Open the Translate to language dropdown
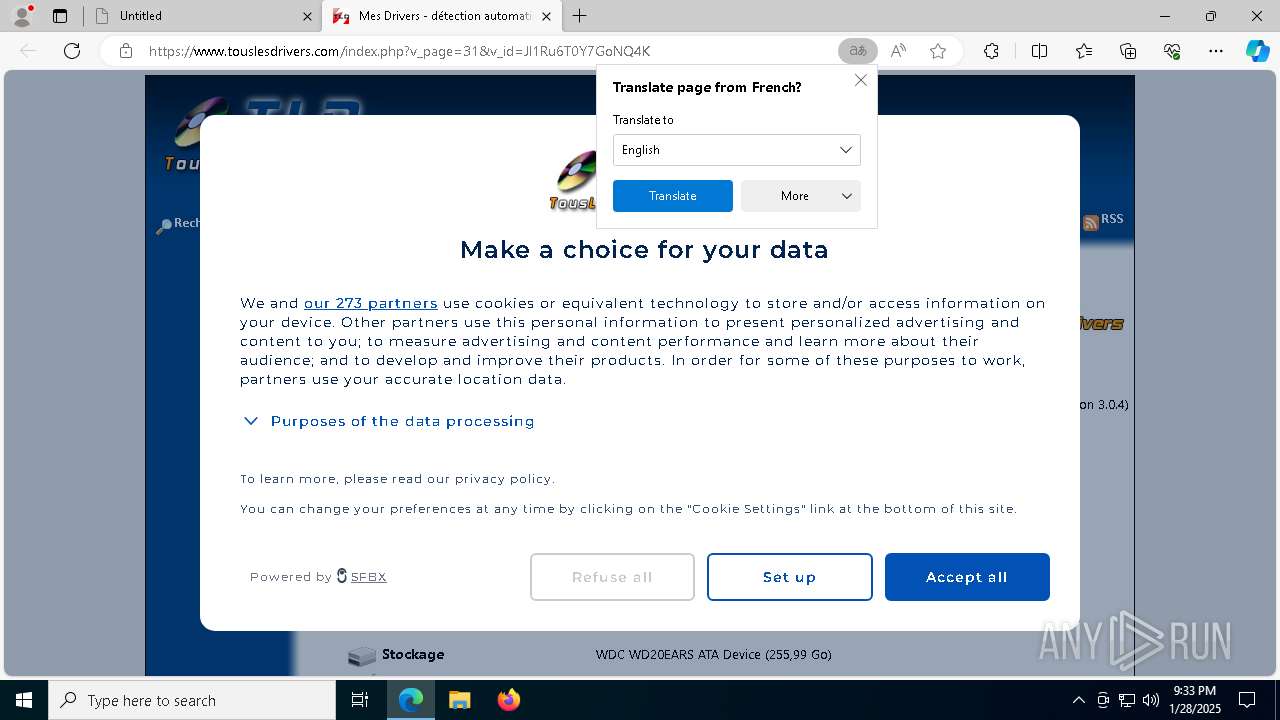 [736, 150]
